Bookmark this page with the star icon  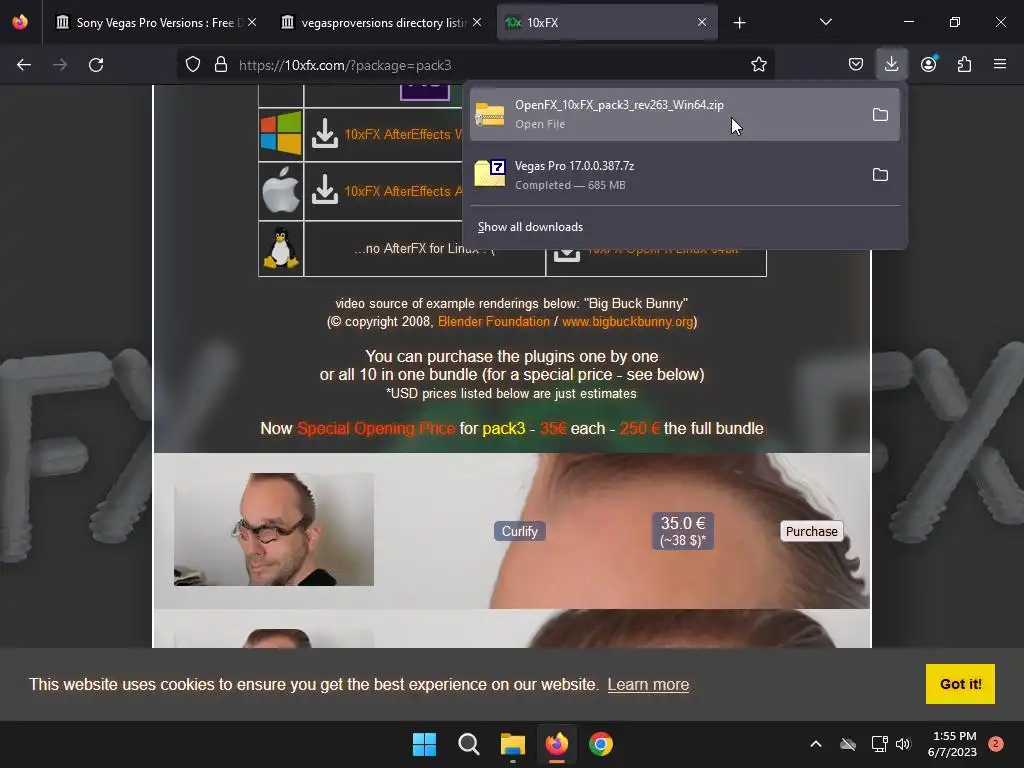click(758, 65)
